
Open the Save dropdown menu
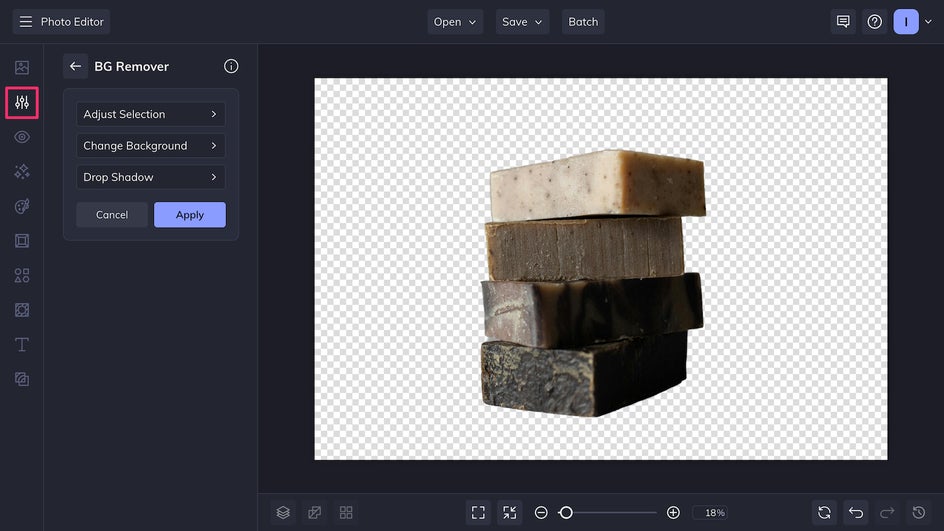point(522,22)
